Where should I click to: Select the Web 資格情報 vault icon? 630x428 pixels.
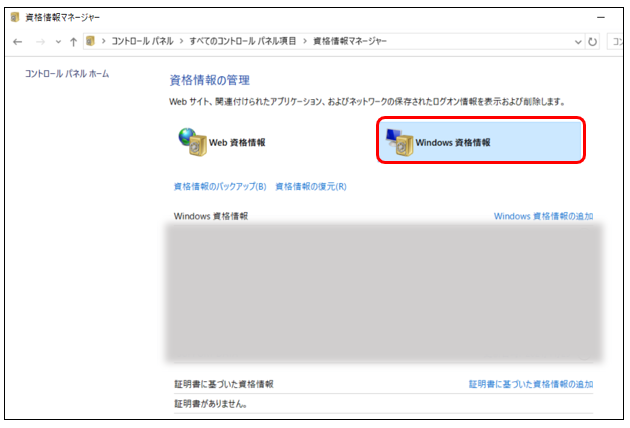click(192, 142)
